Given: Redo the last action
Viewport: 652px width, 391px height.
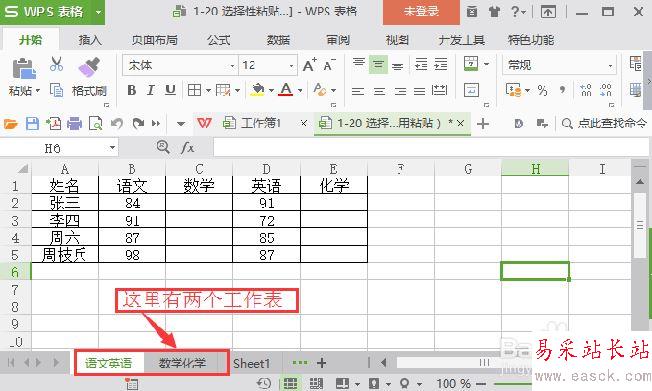Looking at the screenshot, I should point(138,124).
